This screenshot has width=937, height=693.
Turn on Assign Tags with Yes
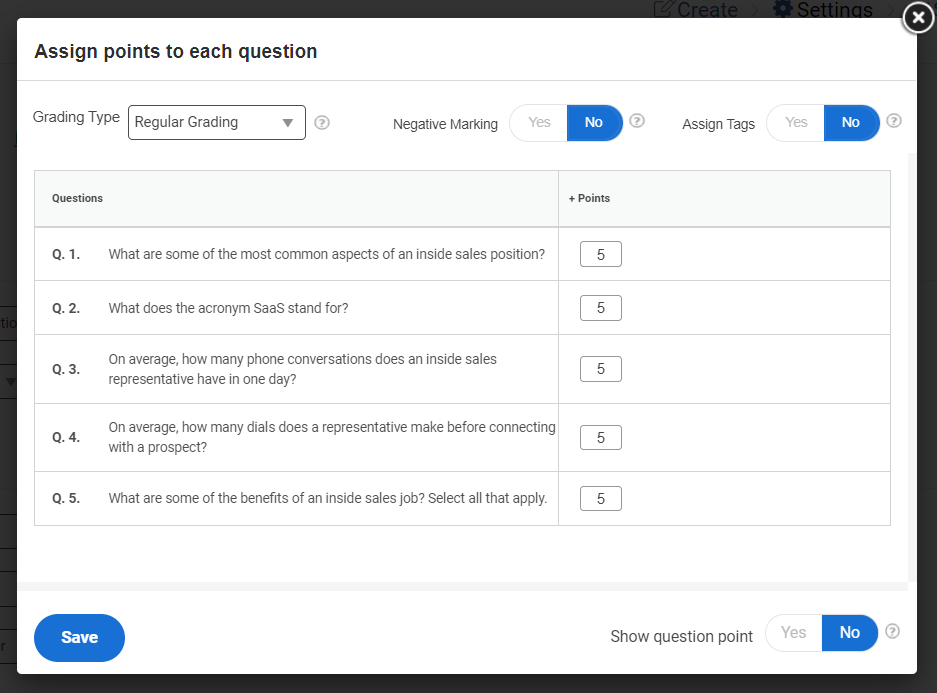pyautogui.click(x=796, y=122)
